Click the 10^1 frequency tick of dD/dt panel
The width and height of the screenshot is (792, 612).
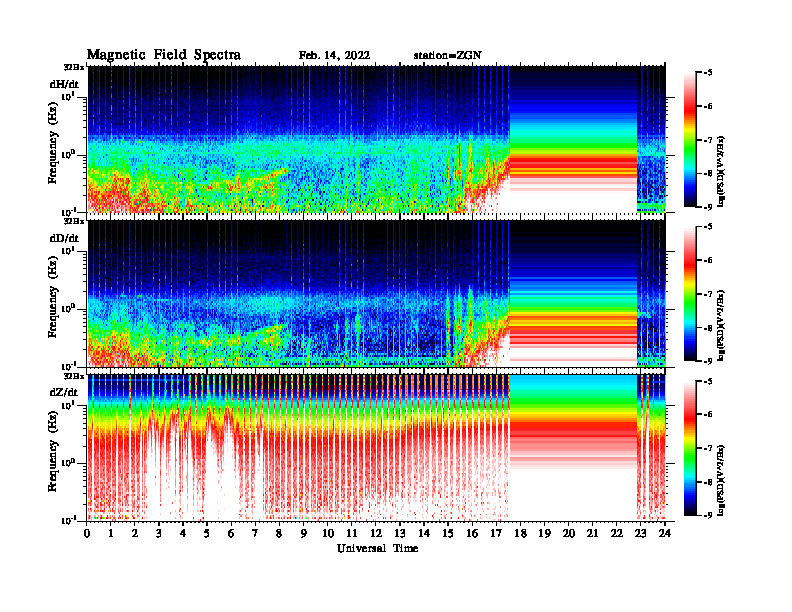click(68, 250)
